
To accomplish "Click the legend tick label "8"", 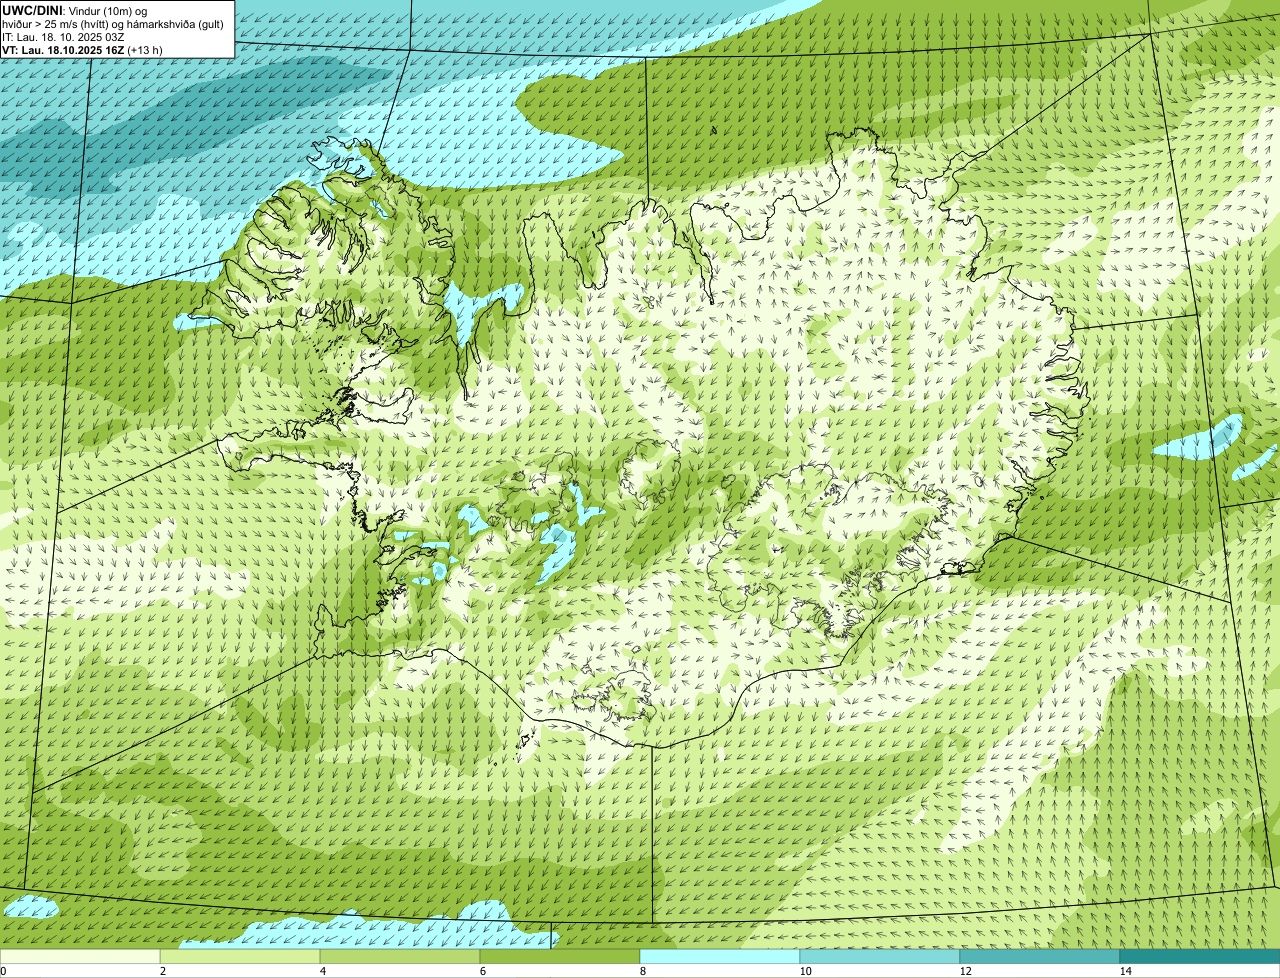I will coord(642,971).
